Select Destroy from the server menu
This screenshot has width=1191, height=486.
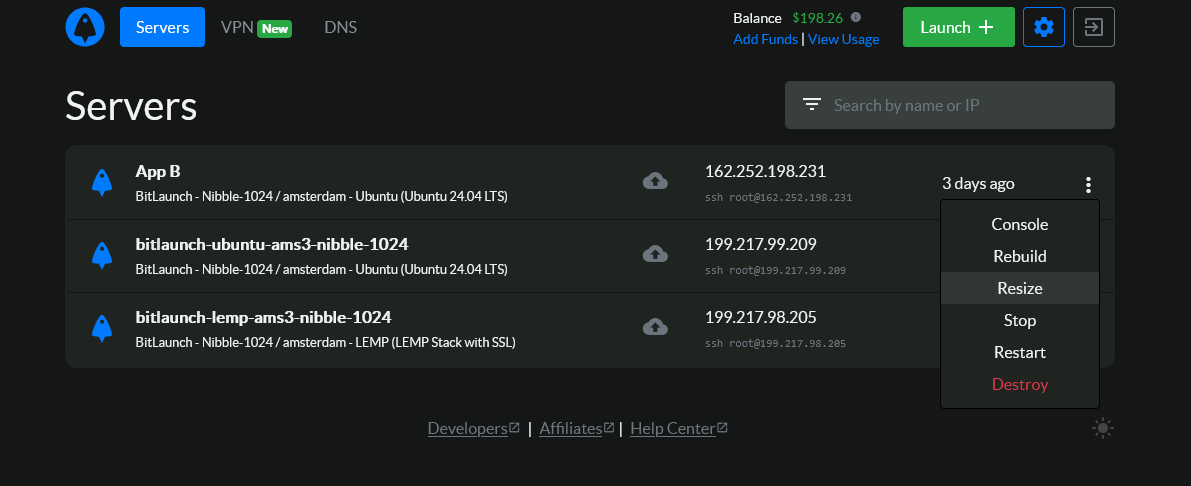[1019, 384]
